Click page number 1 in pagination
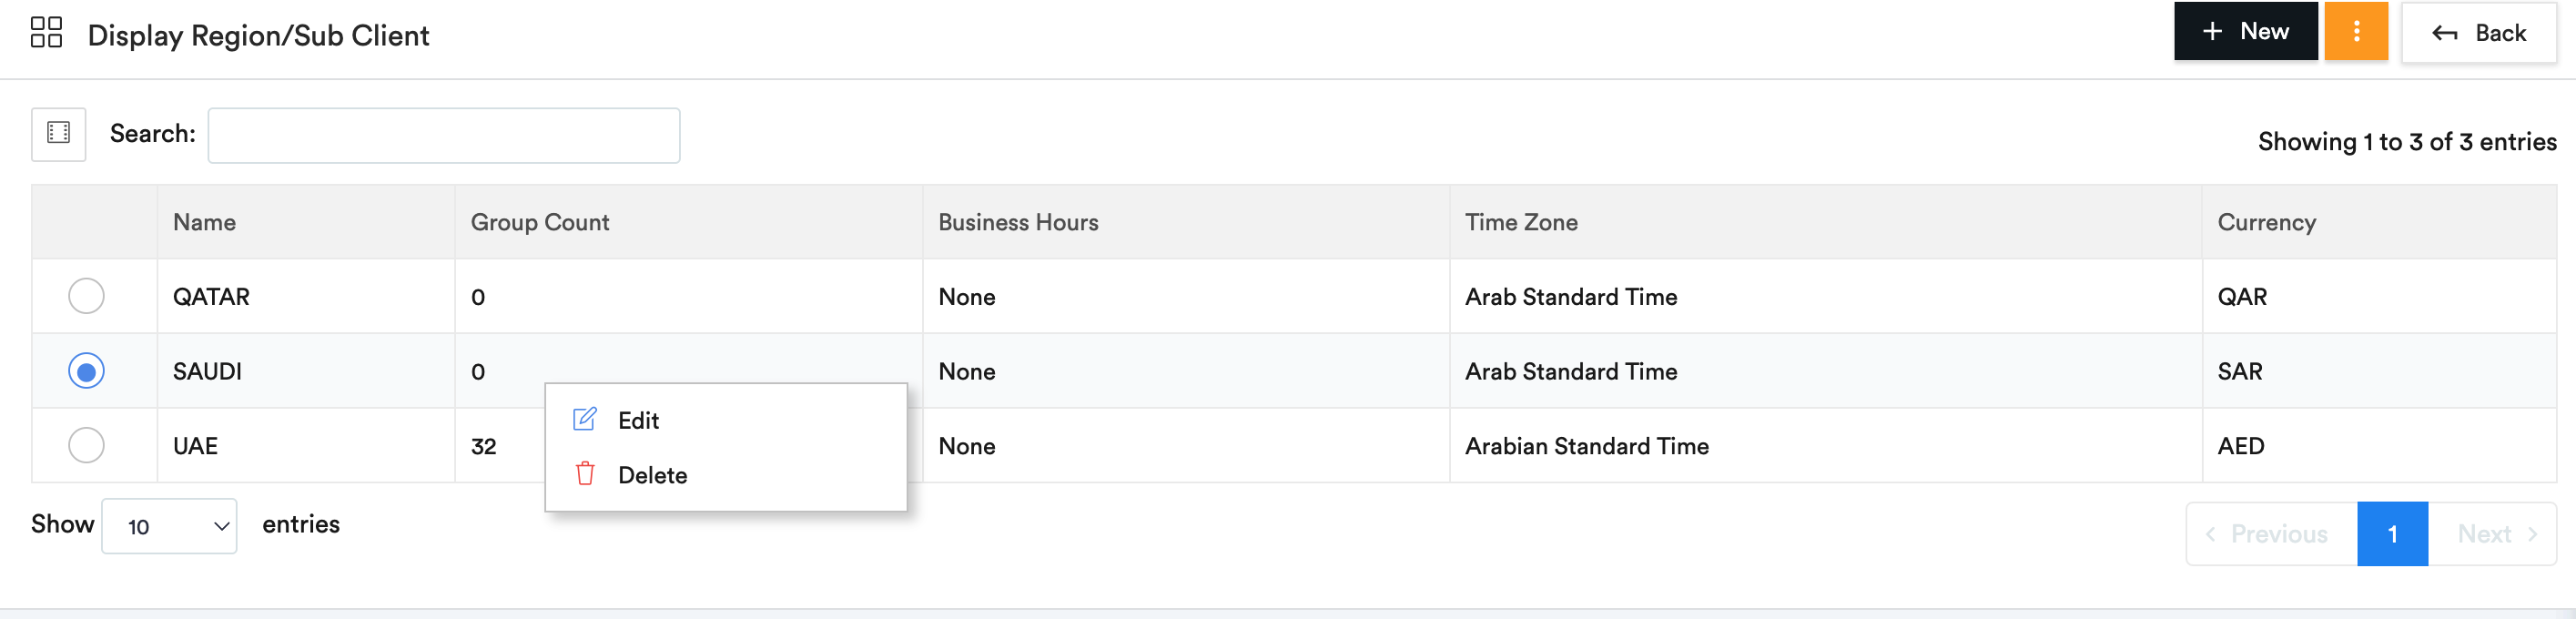Screen dimensions: 2576x619 (x=2392, y=534)
